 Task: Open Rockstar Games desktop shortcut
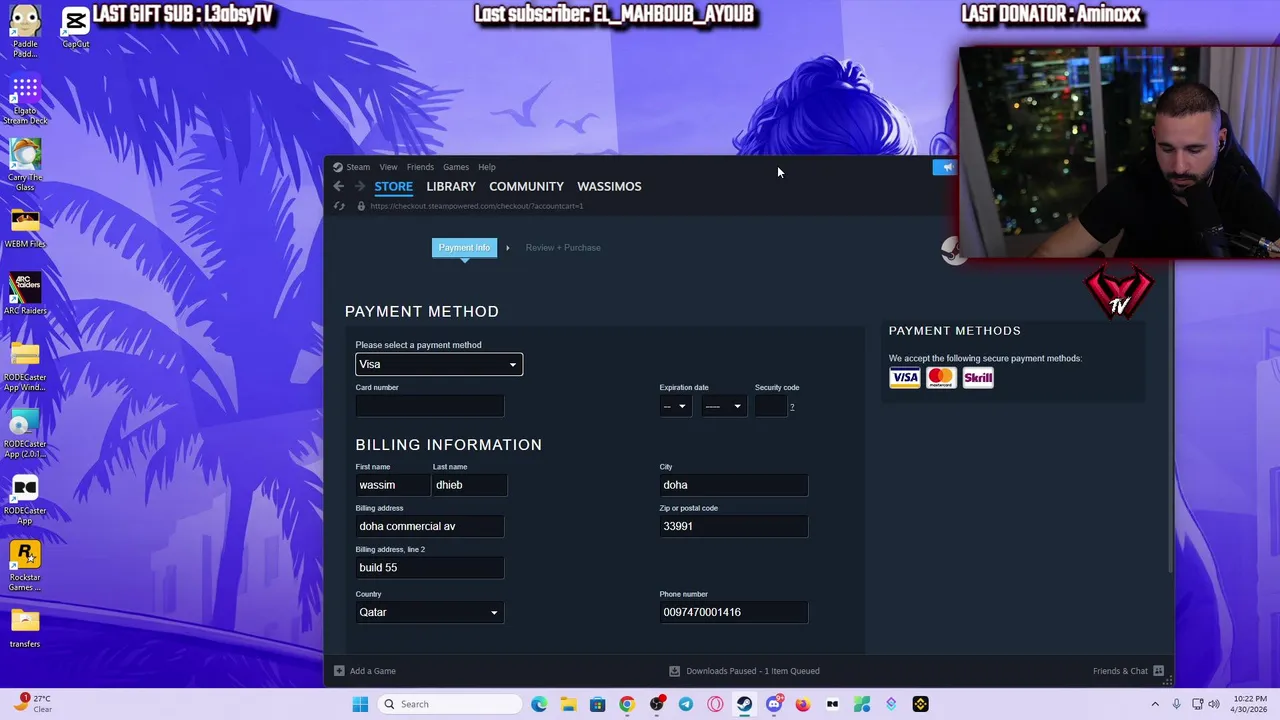25,566
